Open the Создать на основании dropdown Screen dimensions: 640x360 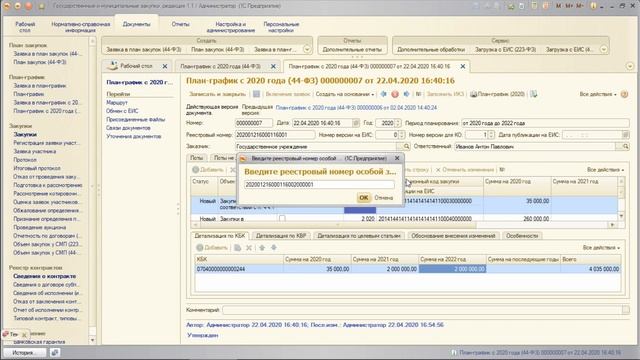click(x=344, y=94)
